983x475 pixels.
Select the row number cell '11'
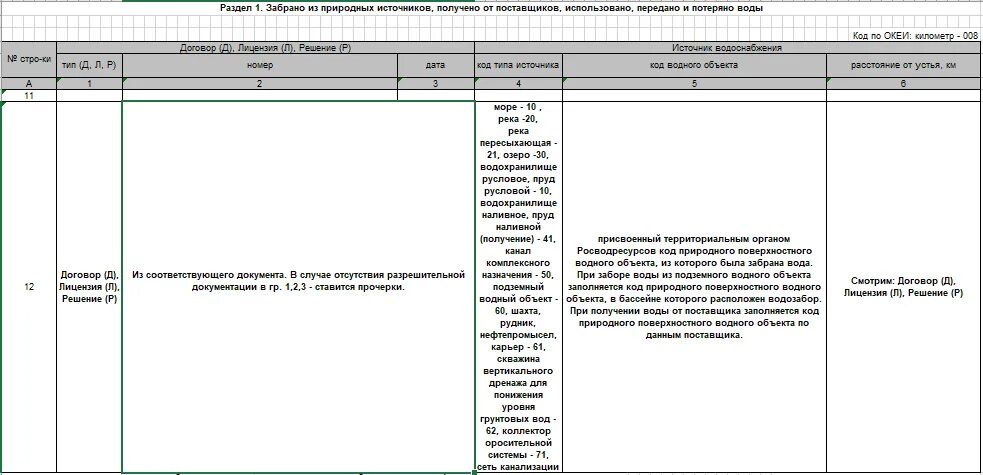click(x=28, y=95)
